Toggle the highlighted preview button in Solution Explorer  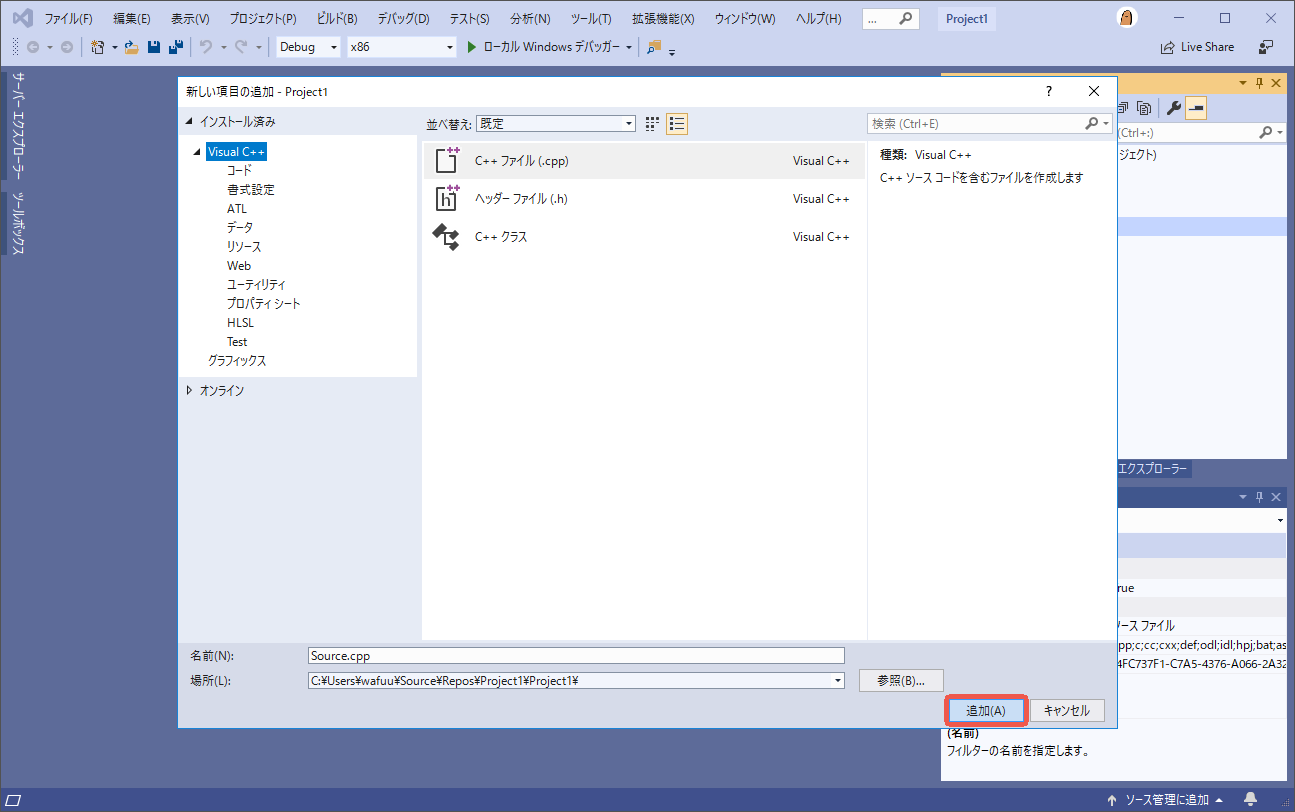[x=1197, y=108]
